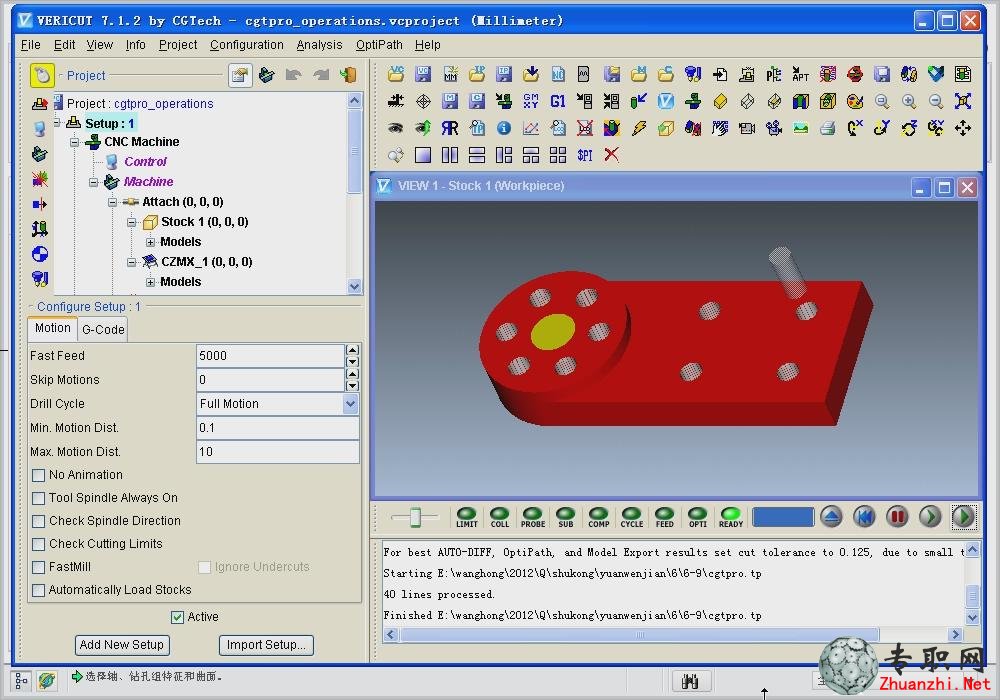Click the blue checkered circle sidebar icon

(40, 254)
